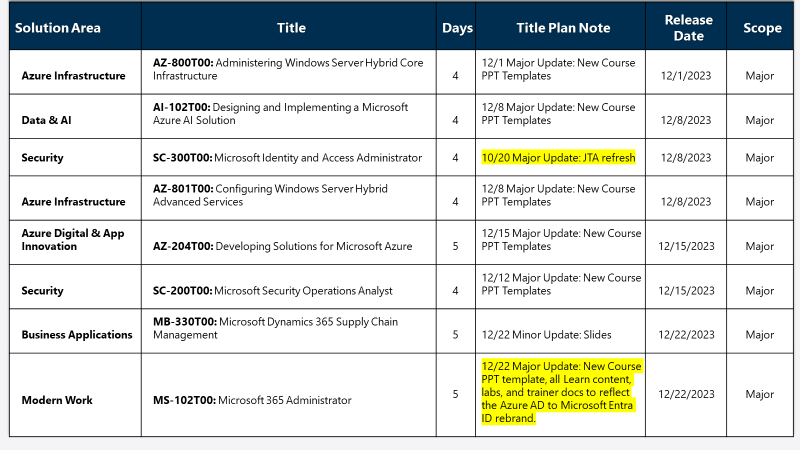Click highlighted "10/20 Major Update: JTA refresh" note
The height and width of the screenshot is (450, 800).
[x=559, y=158]
